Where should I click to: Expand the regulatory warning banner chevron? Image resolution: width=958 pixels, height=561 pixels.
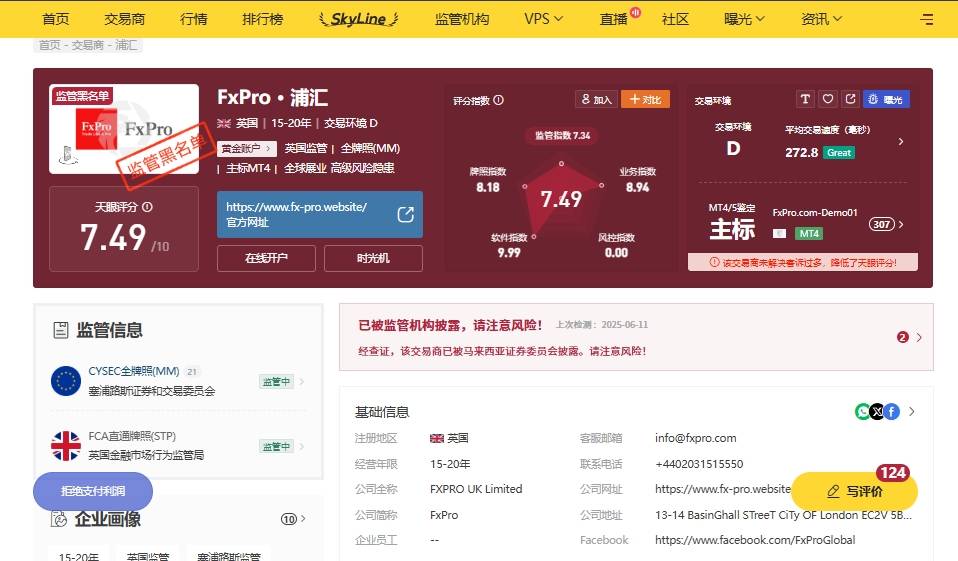point(919,337)
